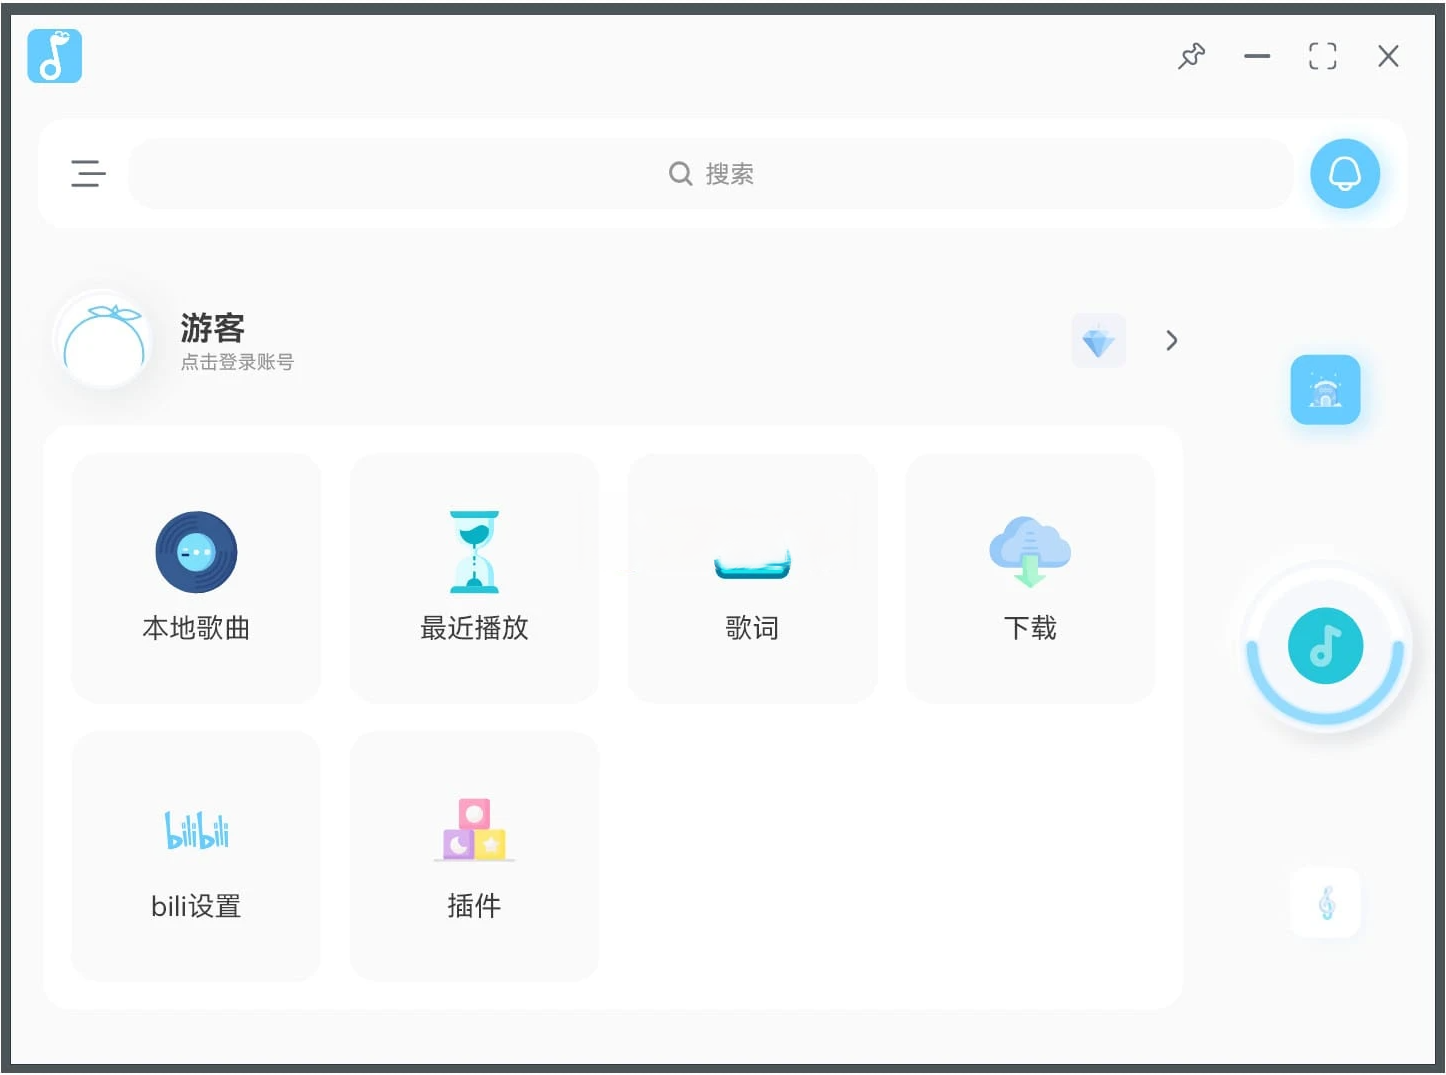Click the guest avatar picture
Screen dimensions: 1446x1075
(x=104, y=340)
